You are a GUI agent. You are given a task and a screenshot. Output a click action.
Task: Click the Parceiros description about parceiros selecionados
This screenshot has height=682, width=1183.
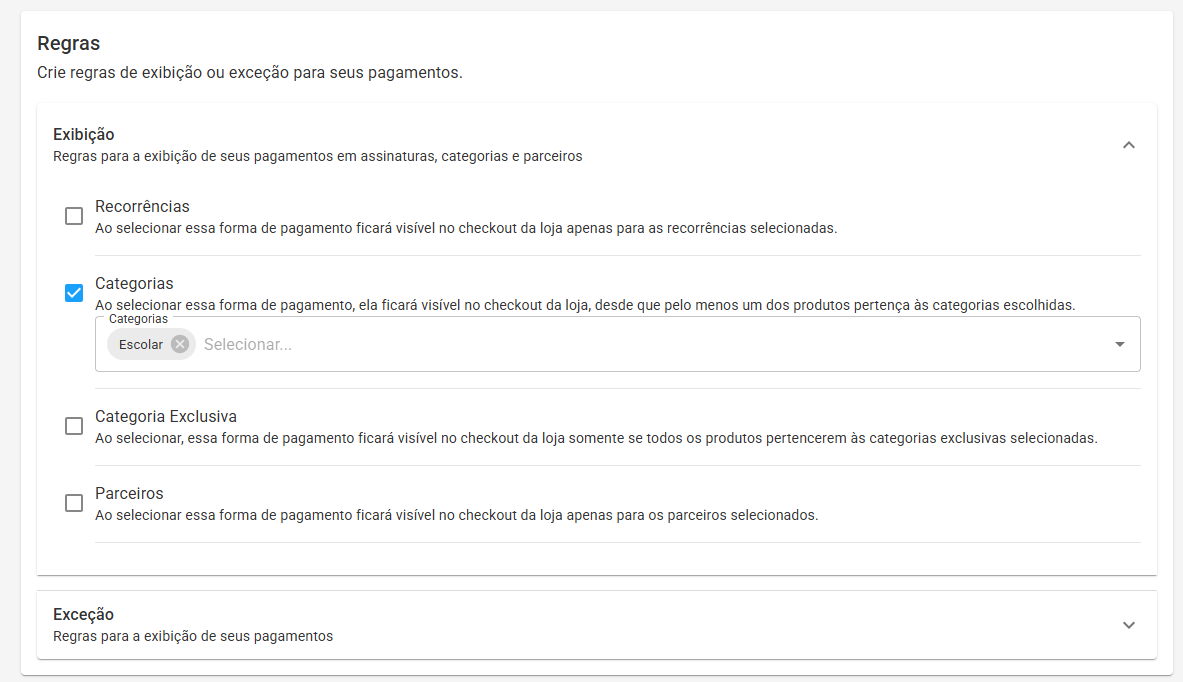[456, 515]
